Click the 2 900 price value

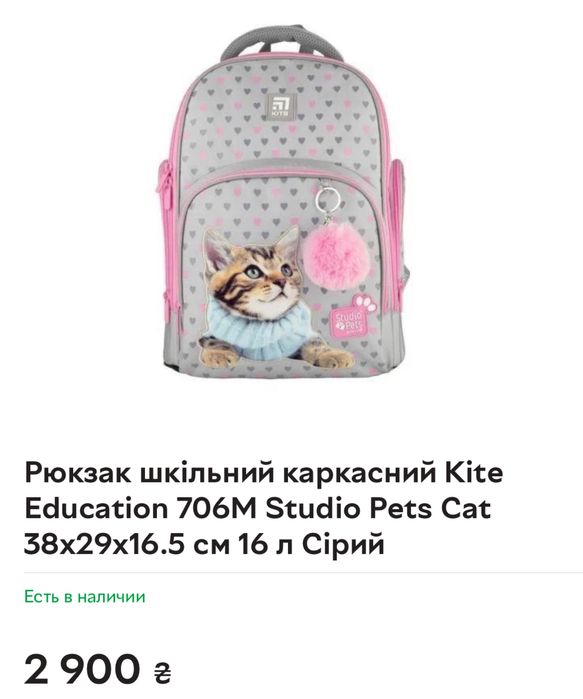[82, 669]
